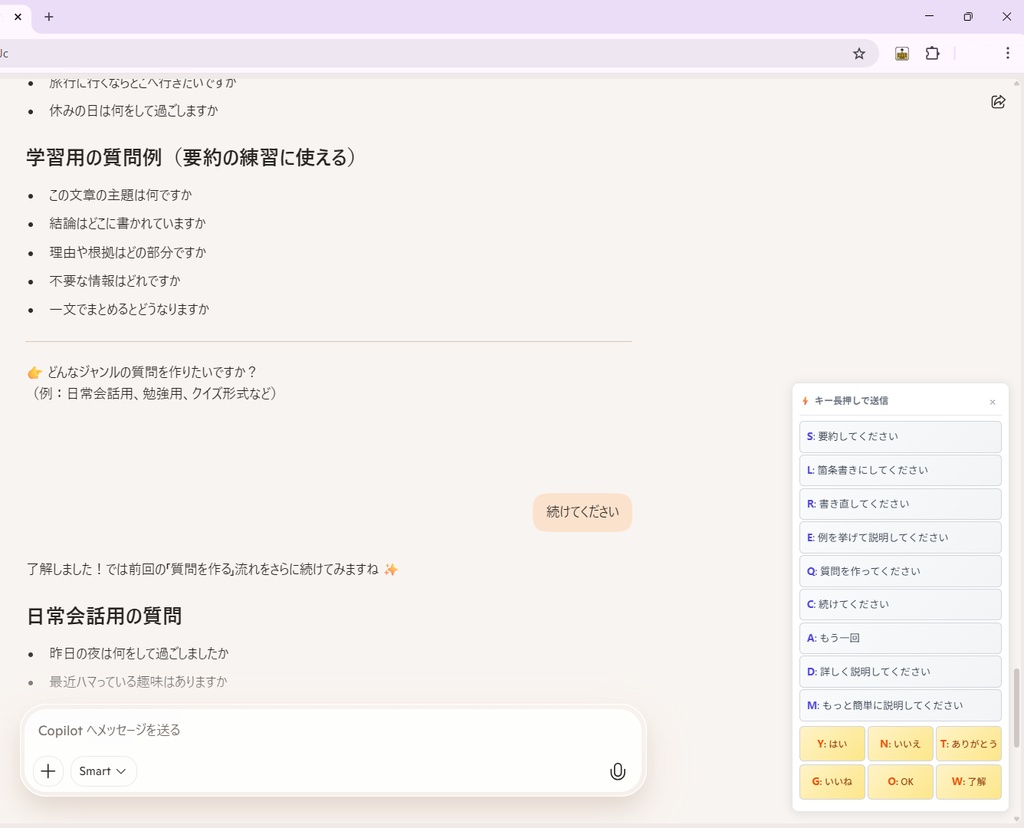Bookmark this page with the star icon

(x=858, y=53)
